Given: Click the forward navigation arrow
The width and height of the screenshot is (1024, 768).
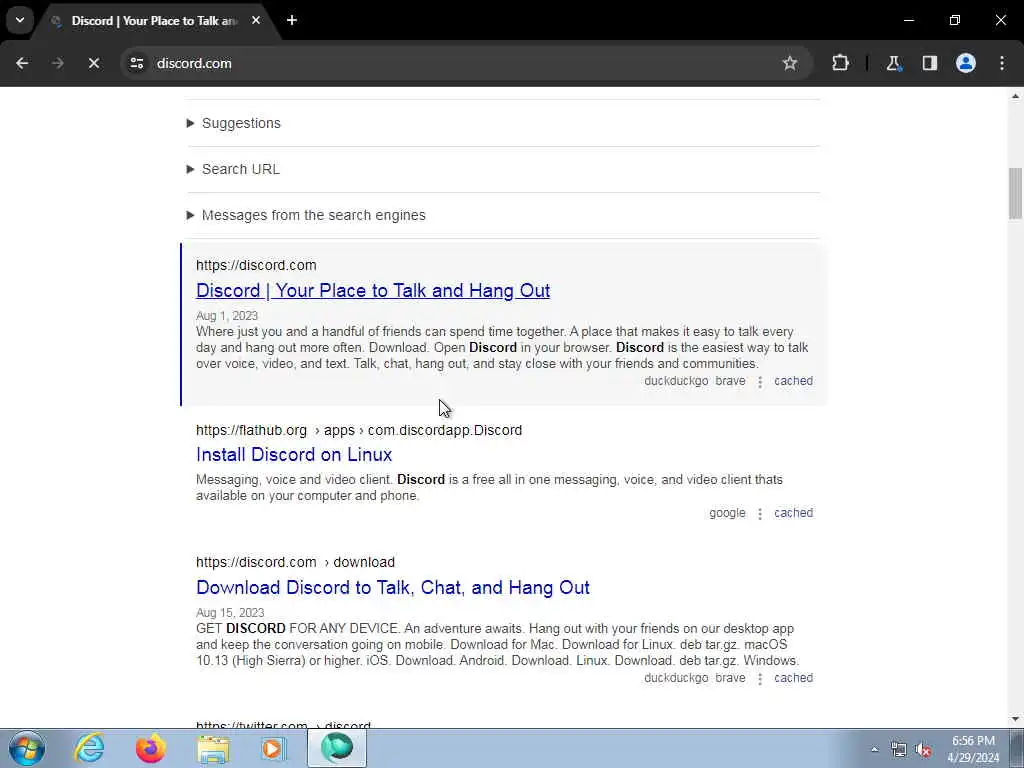Looking at the screenshot, I should 57,63.
